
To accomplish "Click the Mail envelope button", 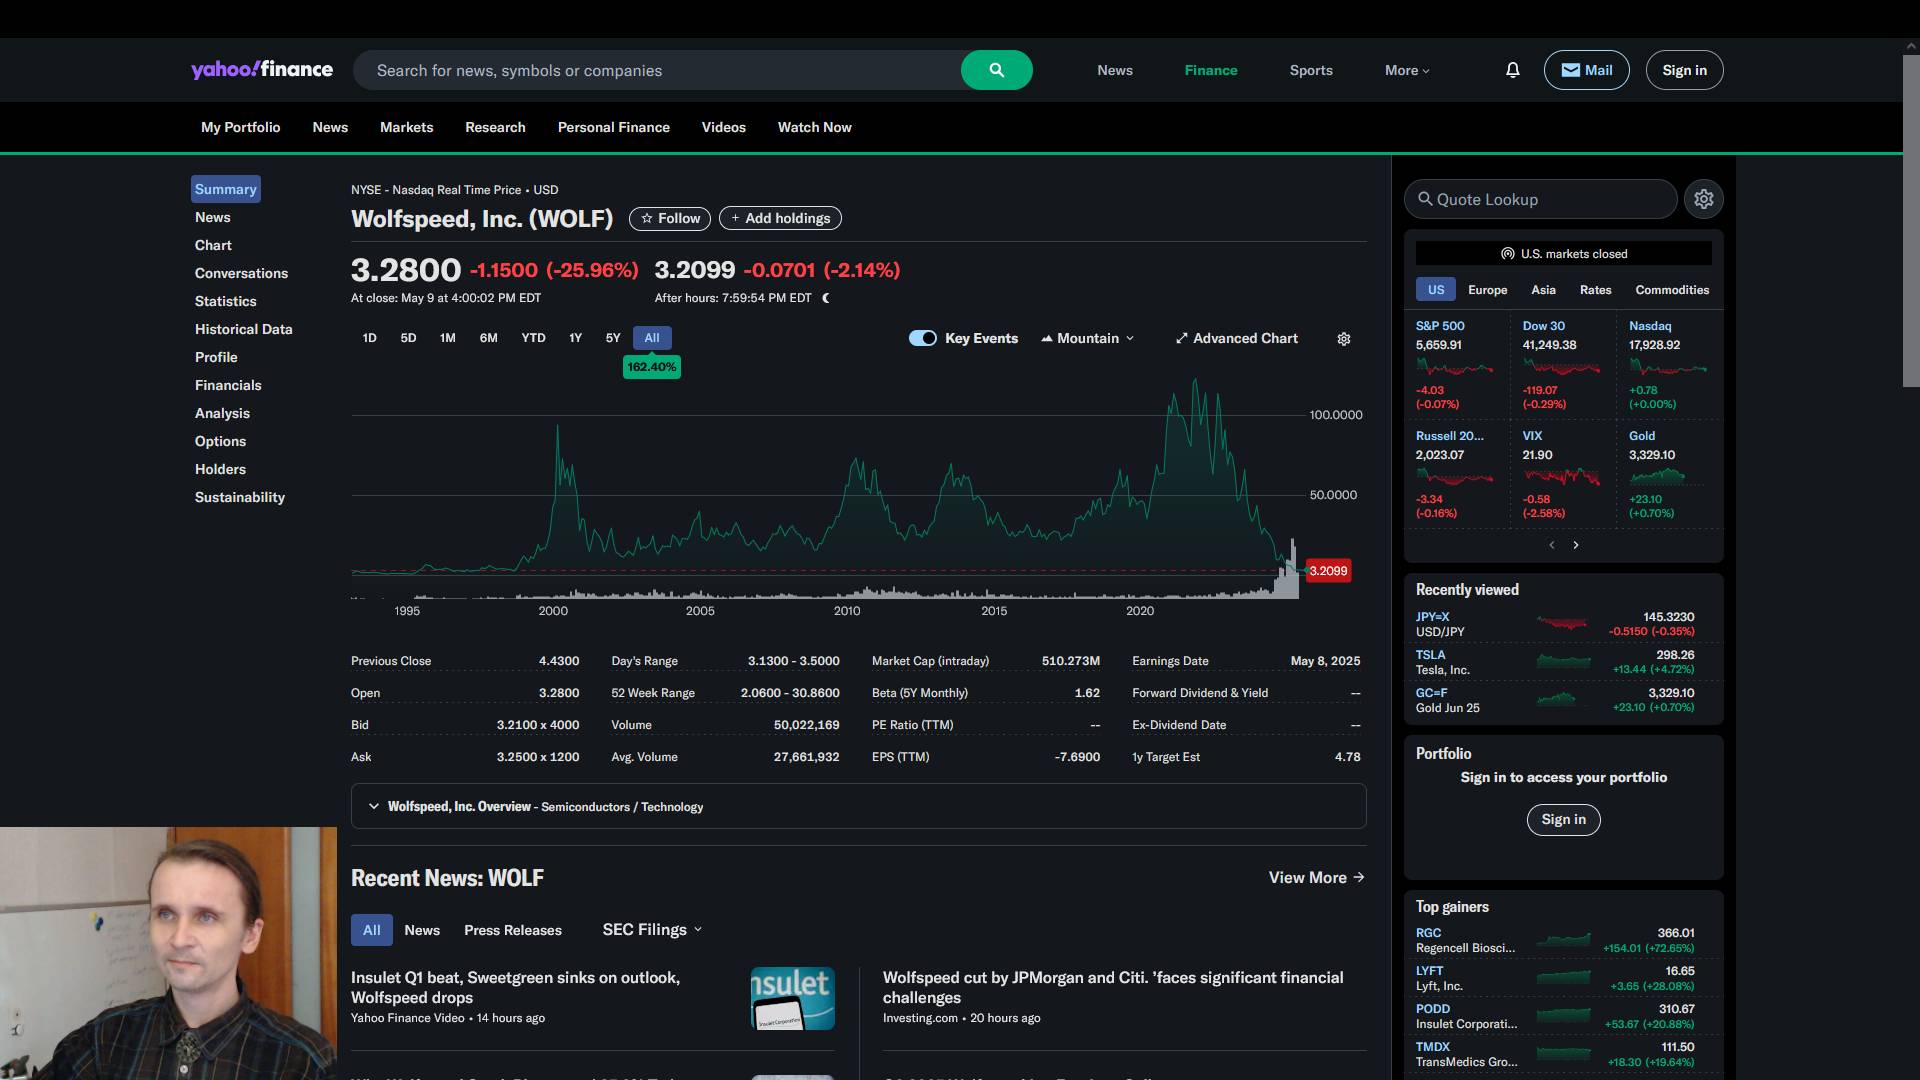I will click(x=1586, y=70).
